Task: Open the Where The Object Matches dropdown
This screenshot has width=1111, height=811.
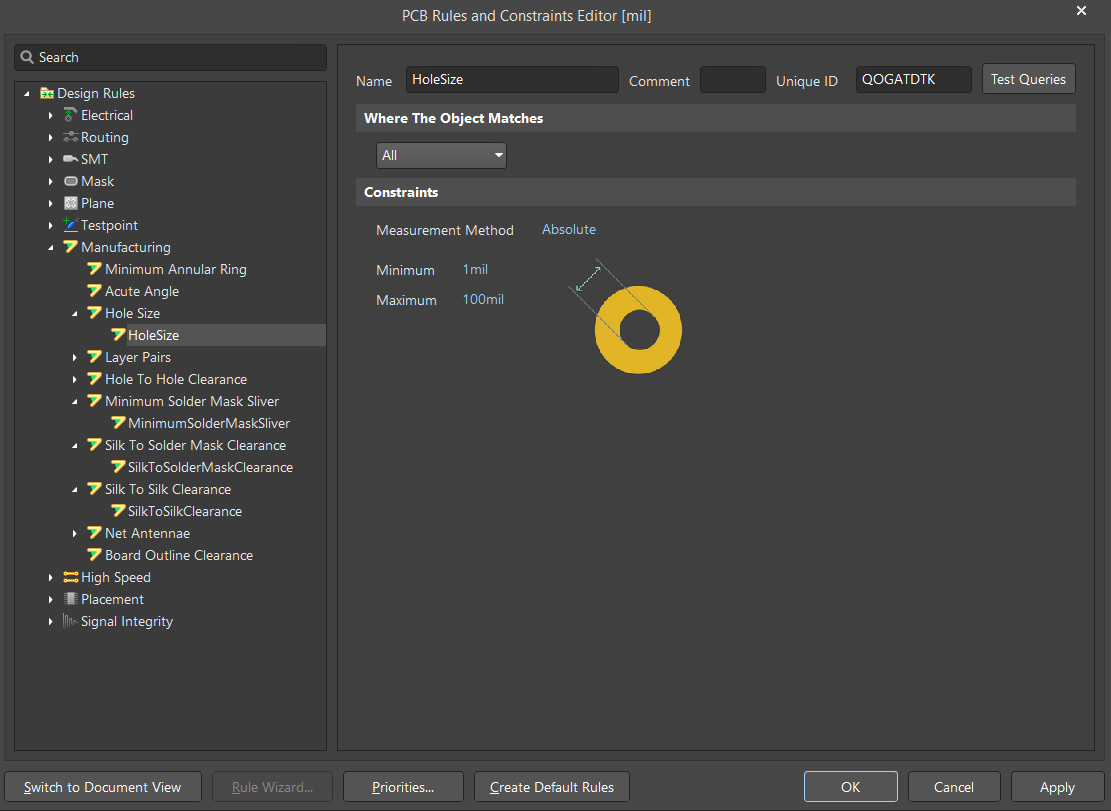Action: tap(441, 155)
